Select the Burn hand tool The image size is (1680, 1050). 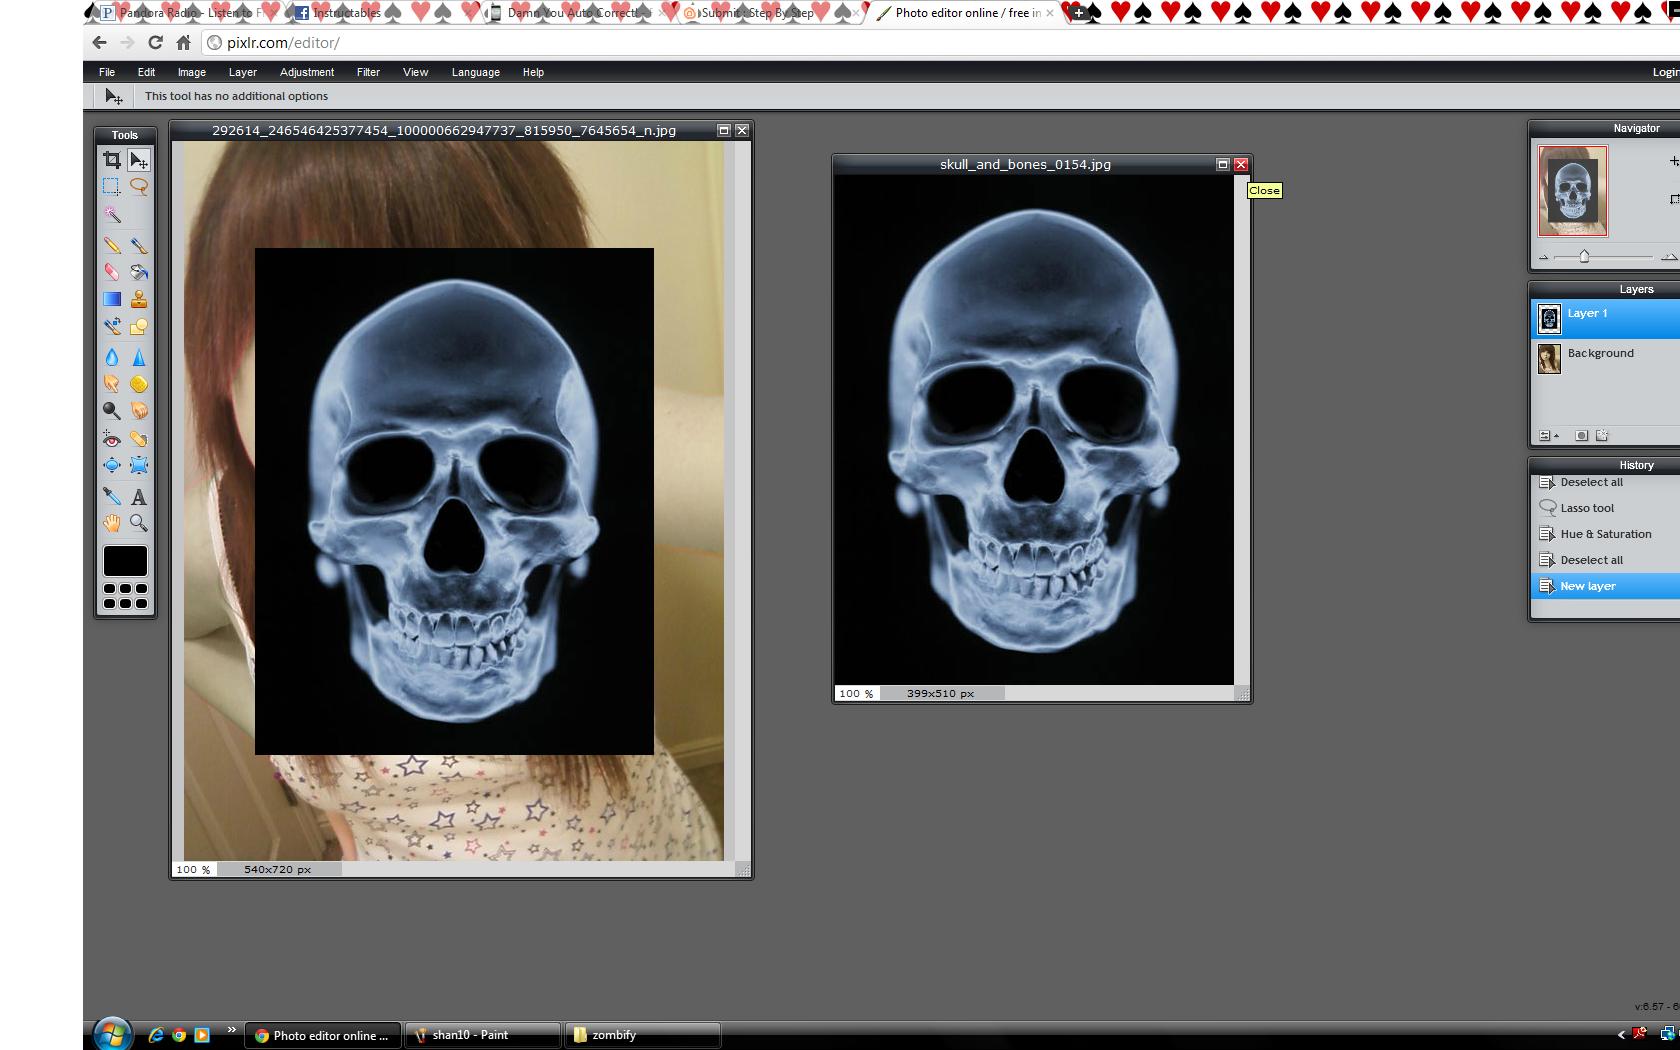[139, 411]
